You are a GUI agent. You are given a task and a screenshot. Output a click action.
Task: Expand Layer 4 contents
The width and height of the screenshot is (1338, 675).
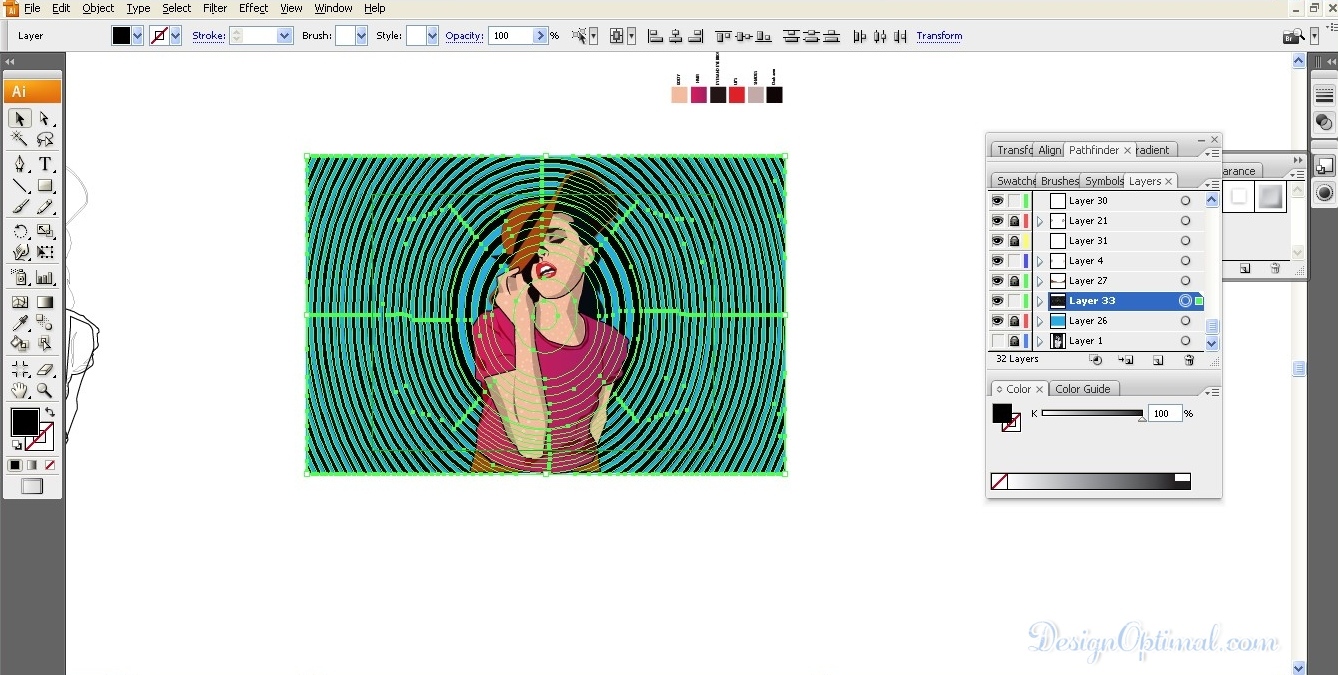click(1040, 261)
